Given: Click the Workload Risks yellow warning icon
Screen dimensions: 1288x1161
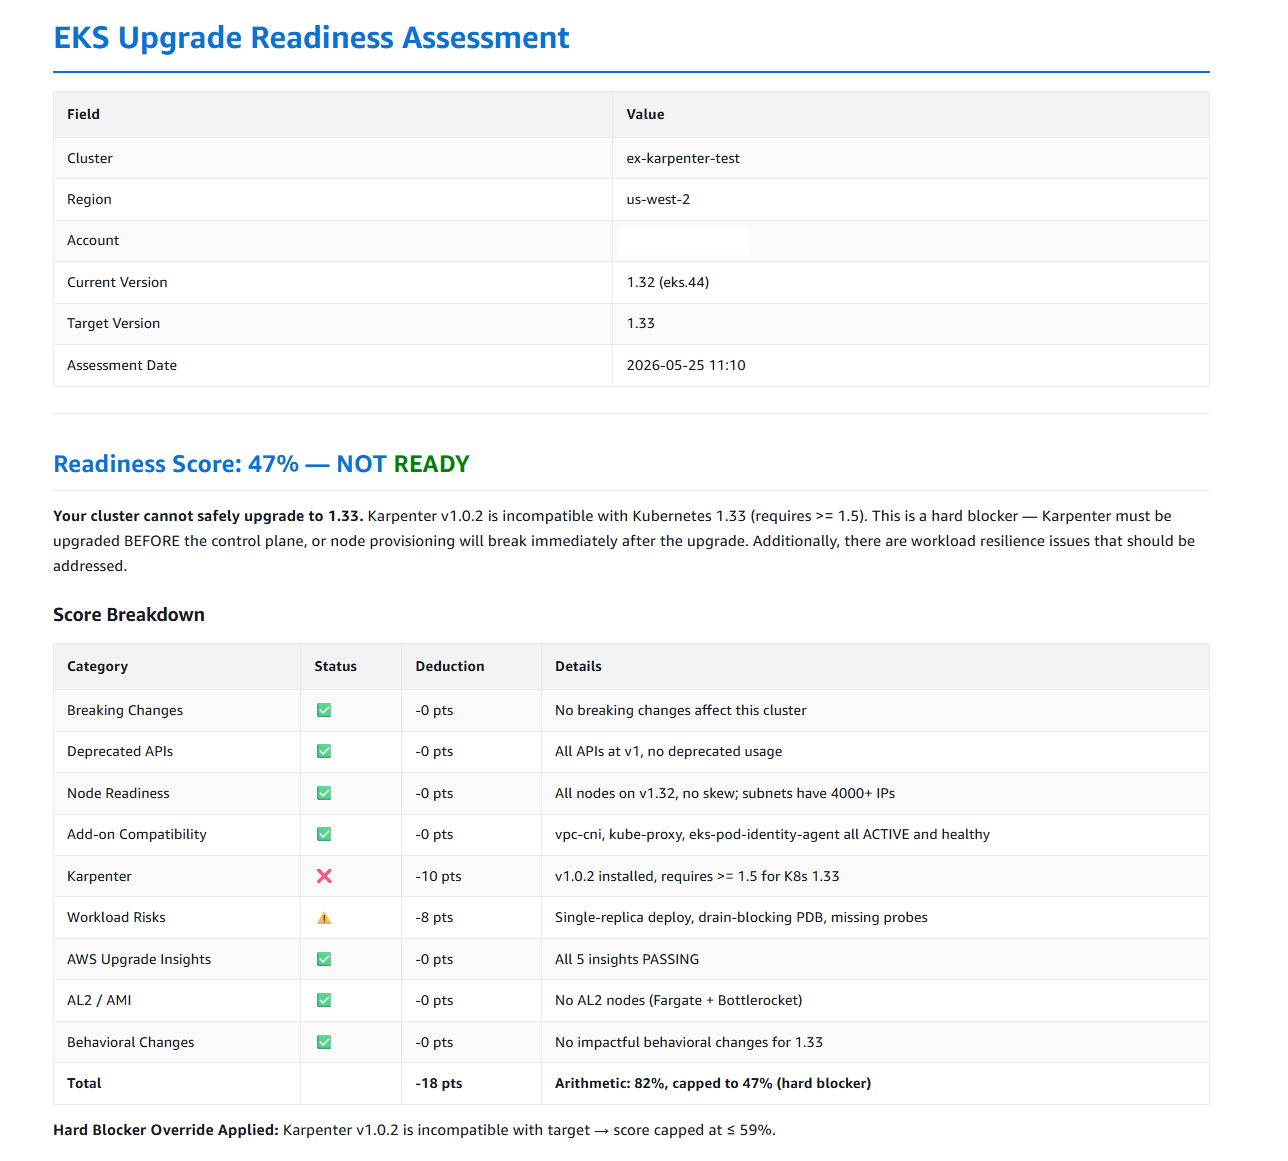Looking at the screenshot, I should click(324, 917).
